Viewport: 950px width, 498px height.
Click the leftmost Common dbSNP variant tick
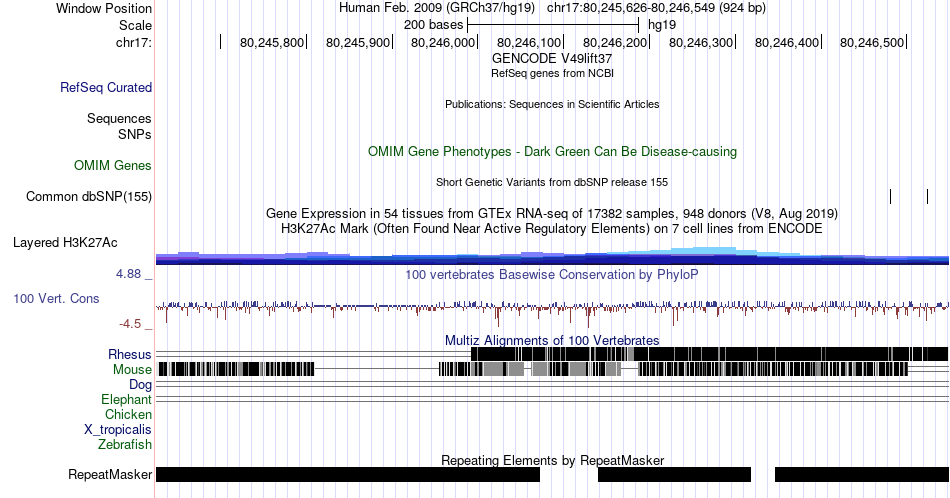tap(891, 196)
